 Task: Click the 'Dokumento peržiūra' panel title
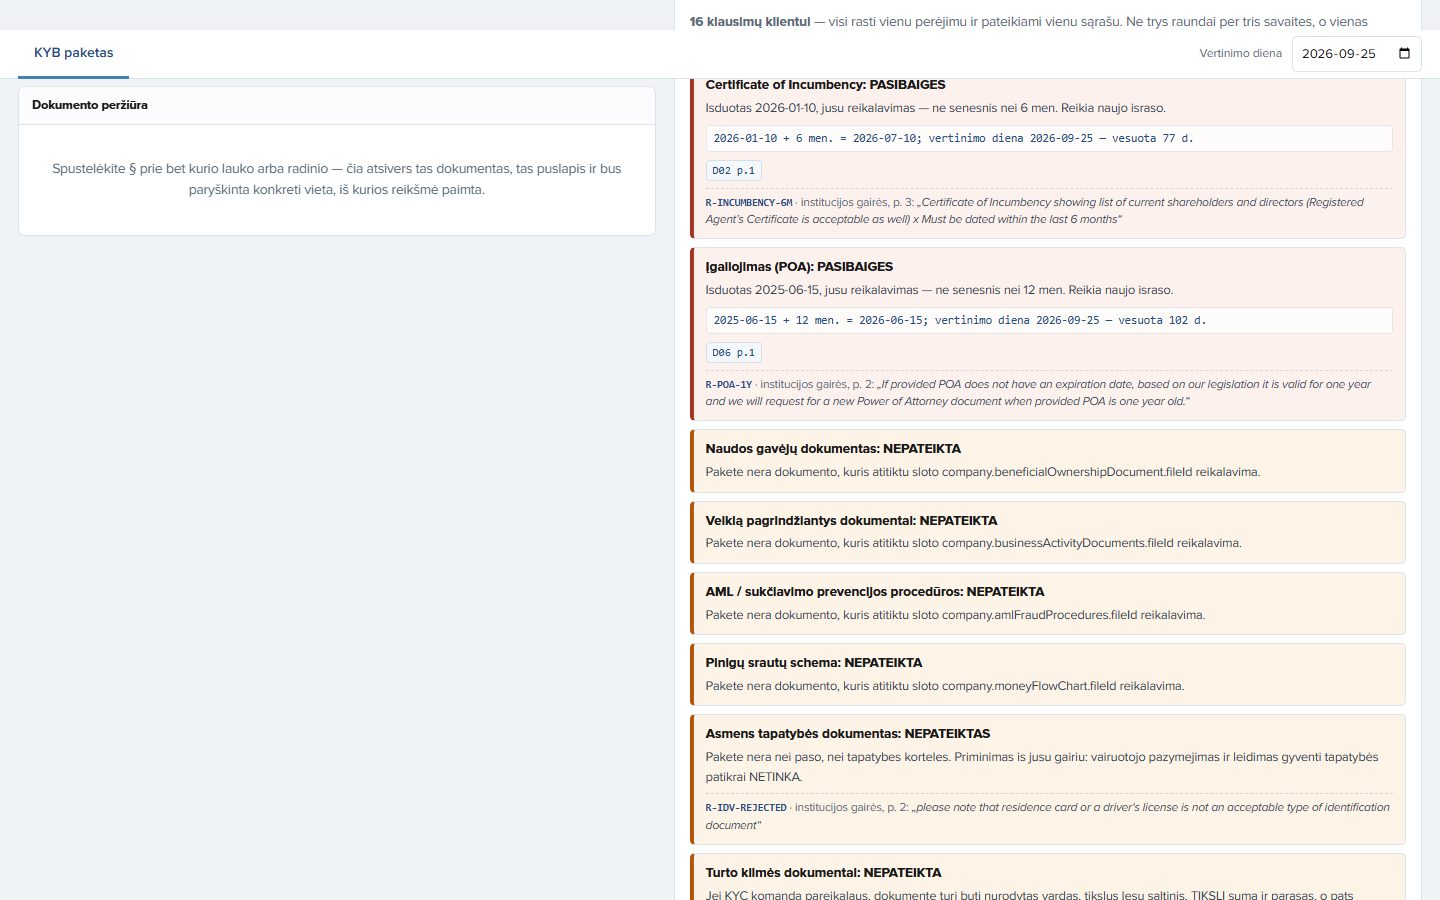coord(90,105)
